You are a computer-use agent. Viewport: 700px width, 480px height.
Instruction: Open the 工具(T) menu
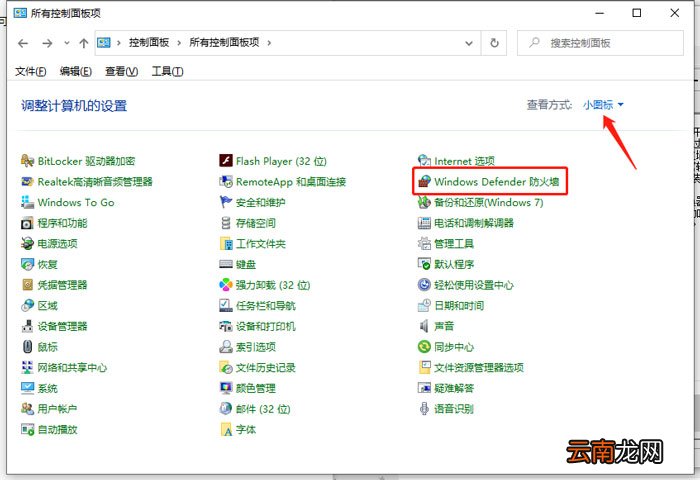click(x=167, y=71)
